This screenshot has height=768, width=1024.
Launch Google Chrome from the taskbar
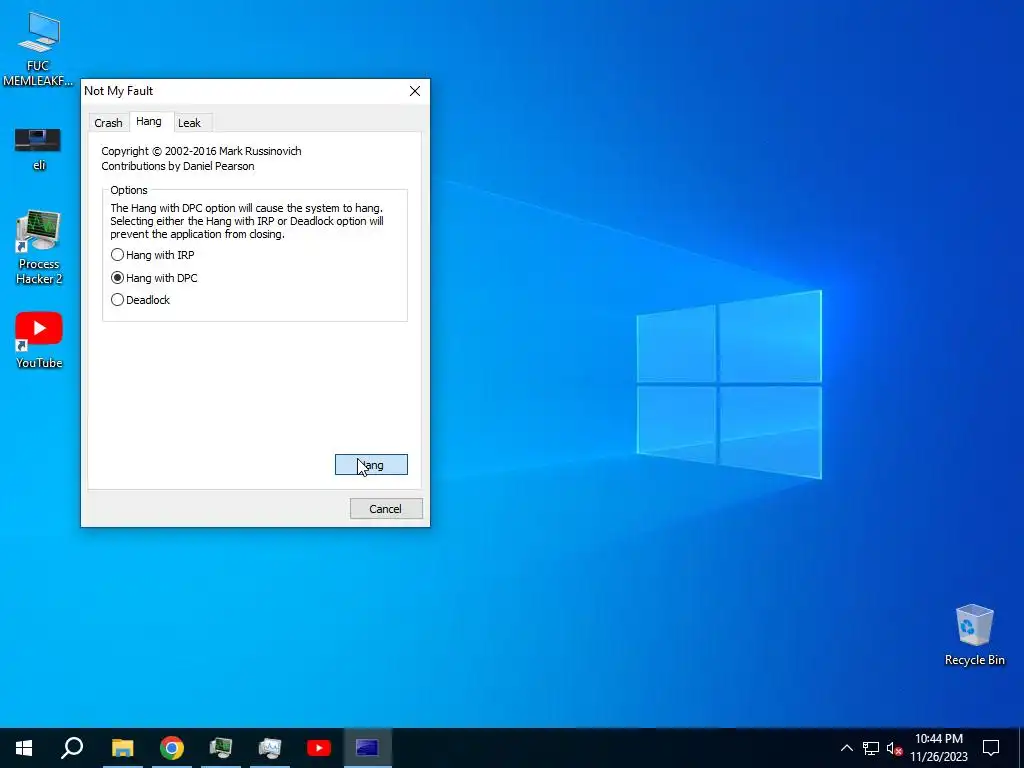pos(172,748)
